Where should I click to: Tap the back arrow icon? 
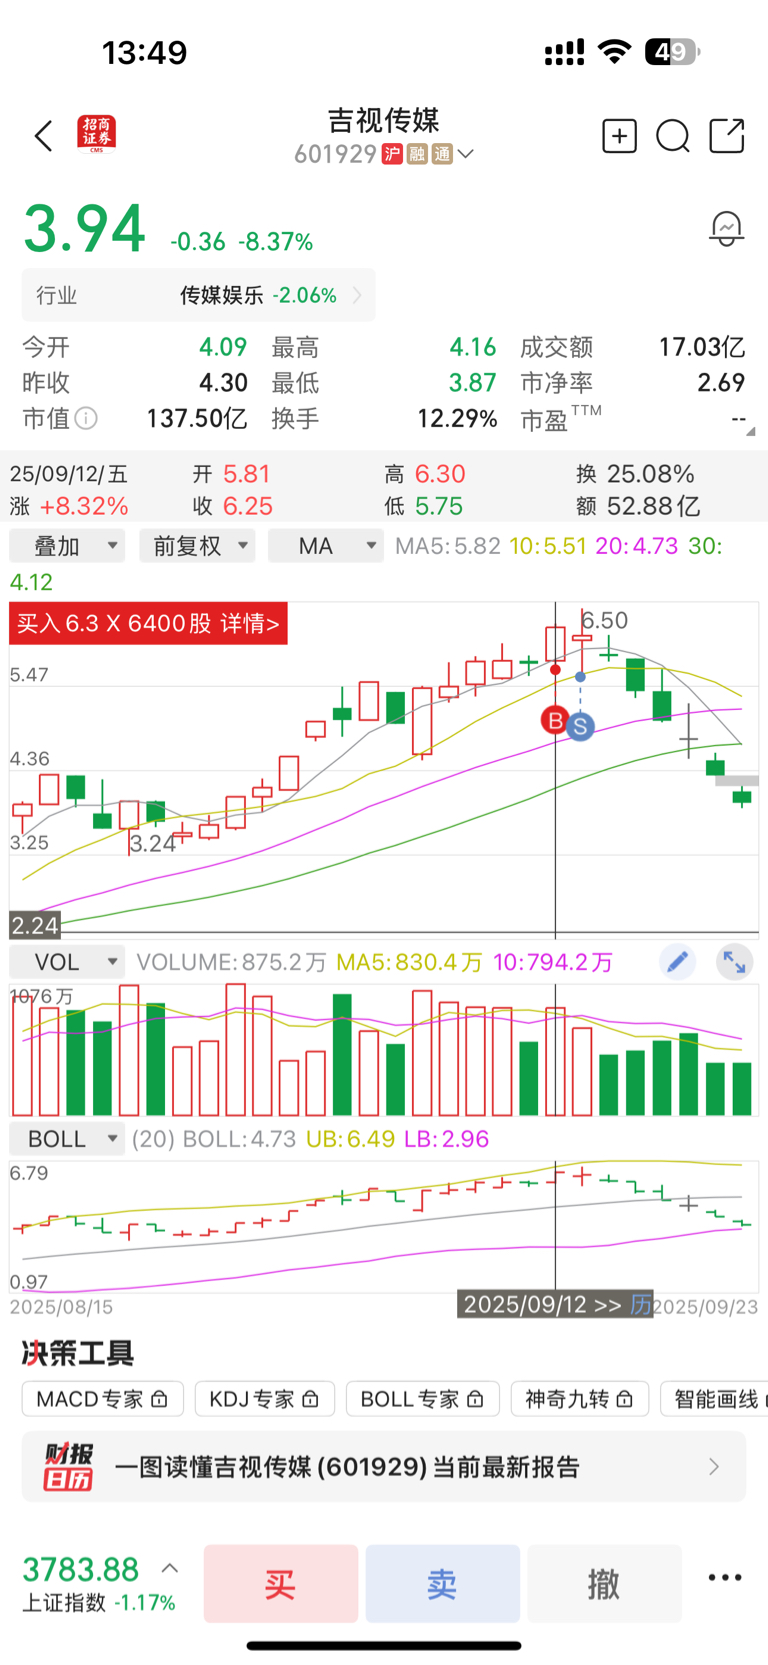pos(43,136)
